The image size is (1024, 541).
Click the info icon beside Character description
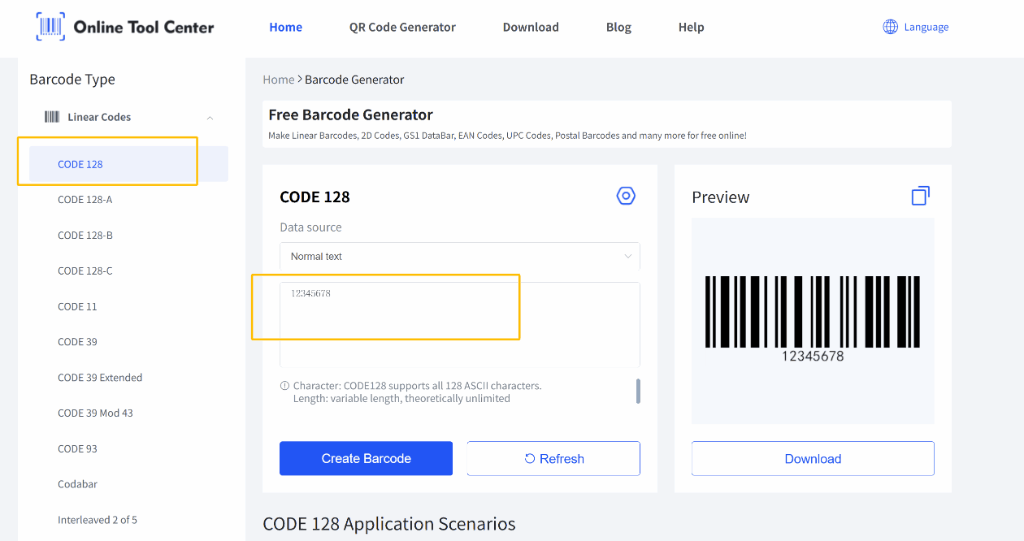click(285, 386)
